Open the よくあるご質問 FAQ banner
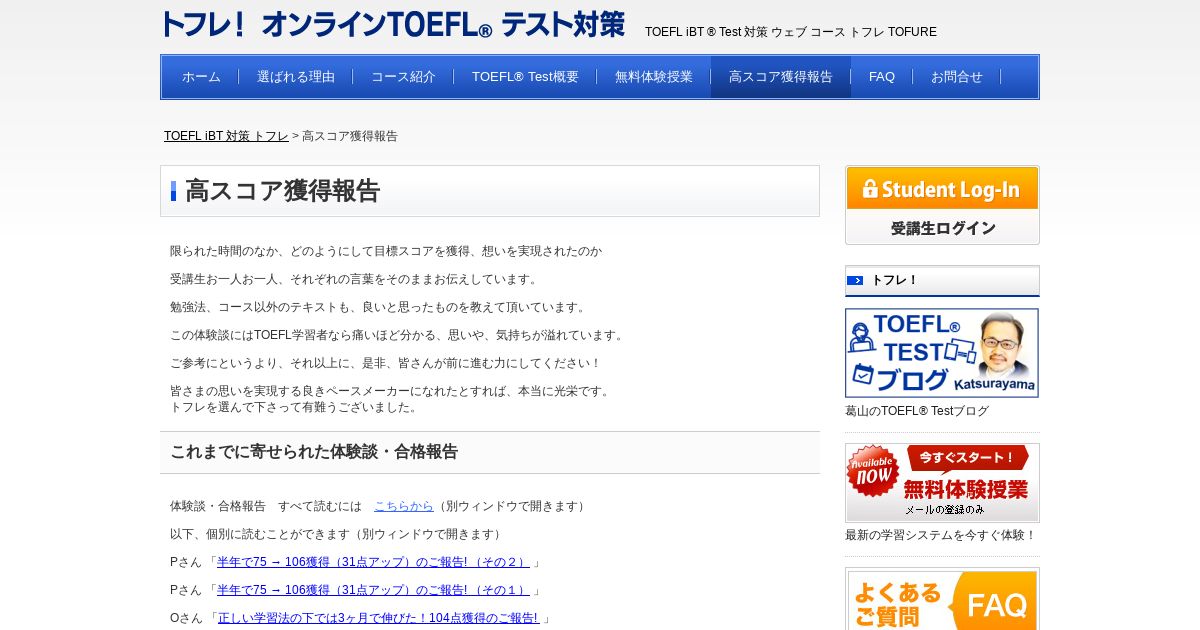This screenshot has width=1200, height=630. coord(942,600)
